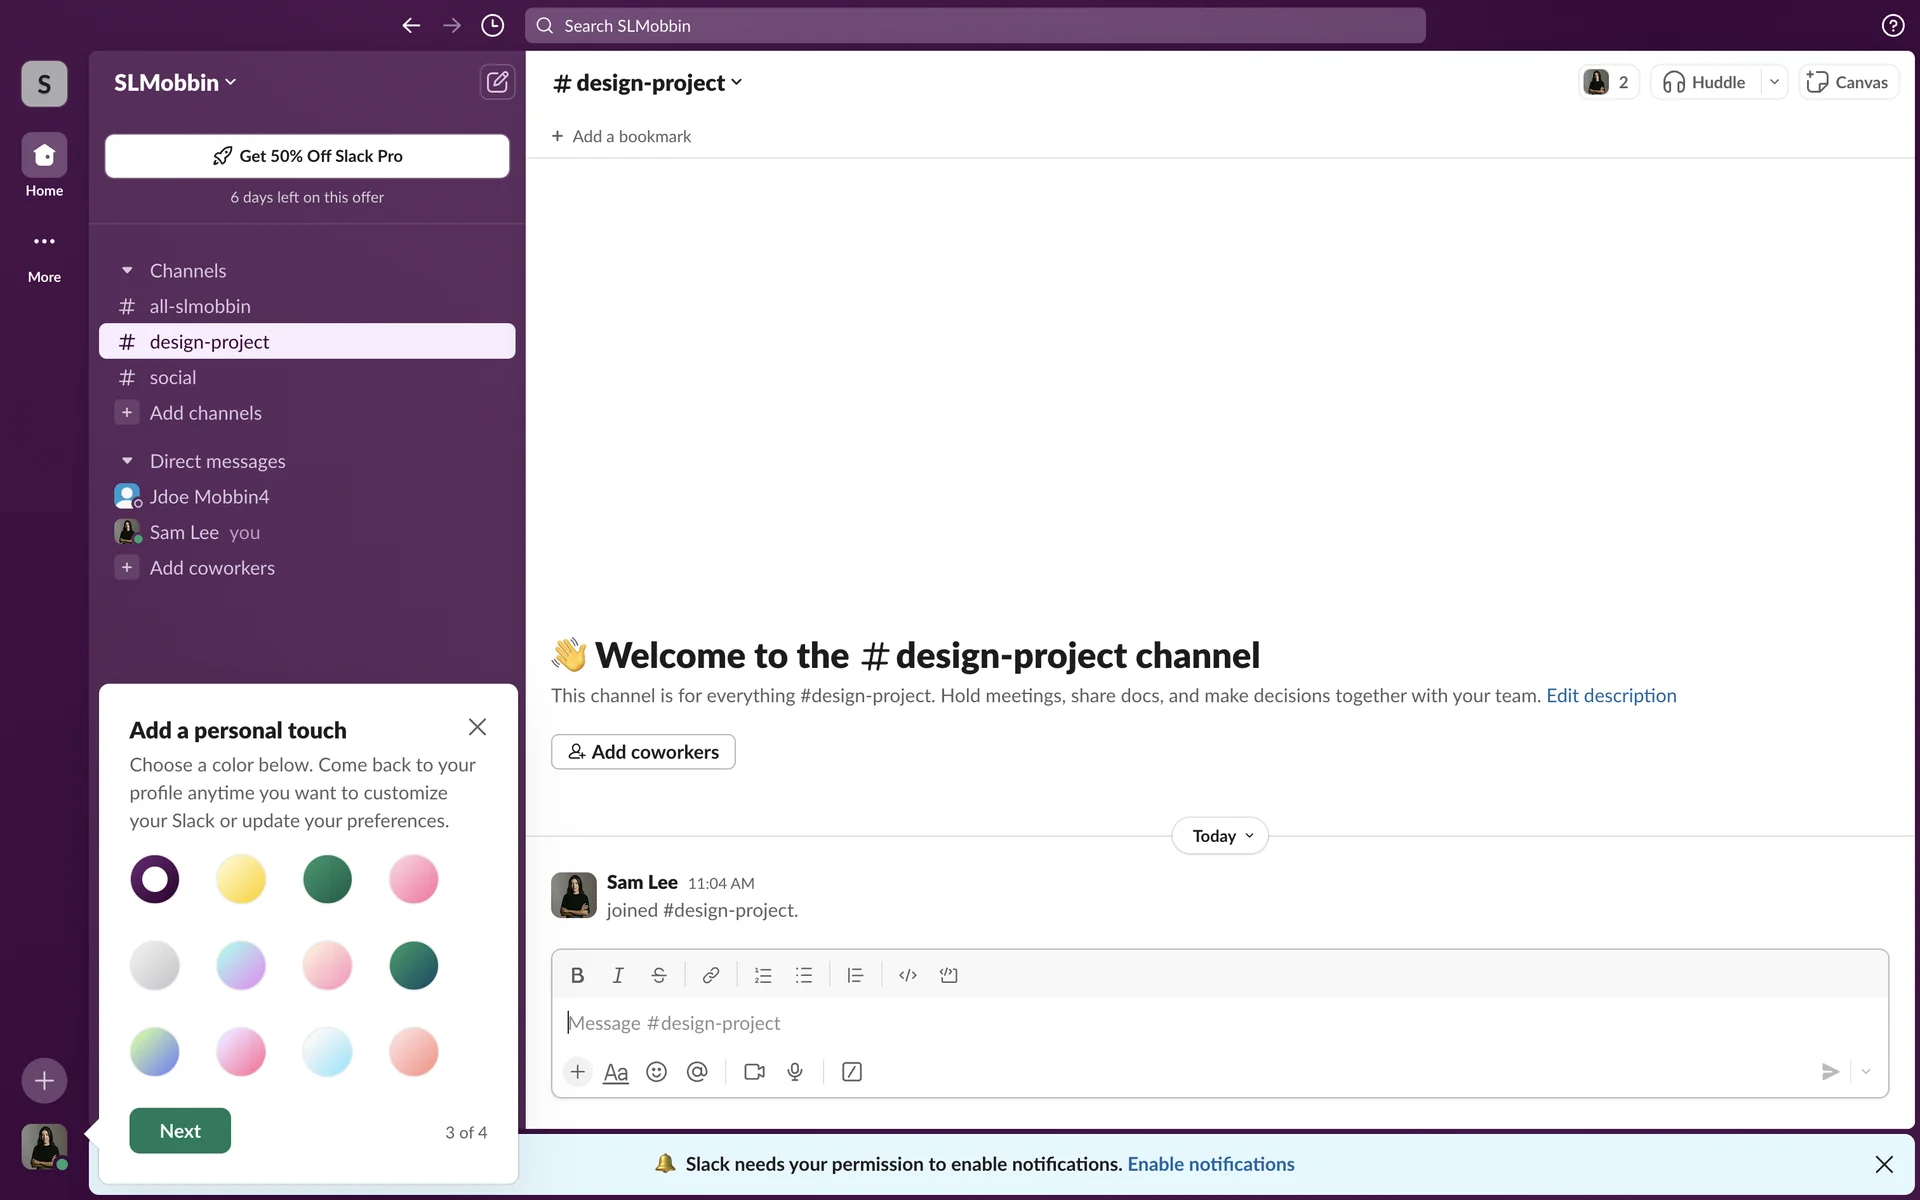Toggle the Aa formatting visibility
This screenshot has width=1920, height=1200.
point(616,1072)
